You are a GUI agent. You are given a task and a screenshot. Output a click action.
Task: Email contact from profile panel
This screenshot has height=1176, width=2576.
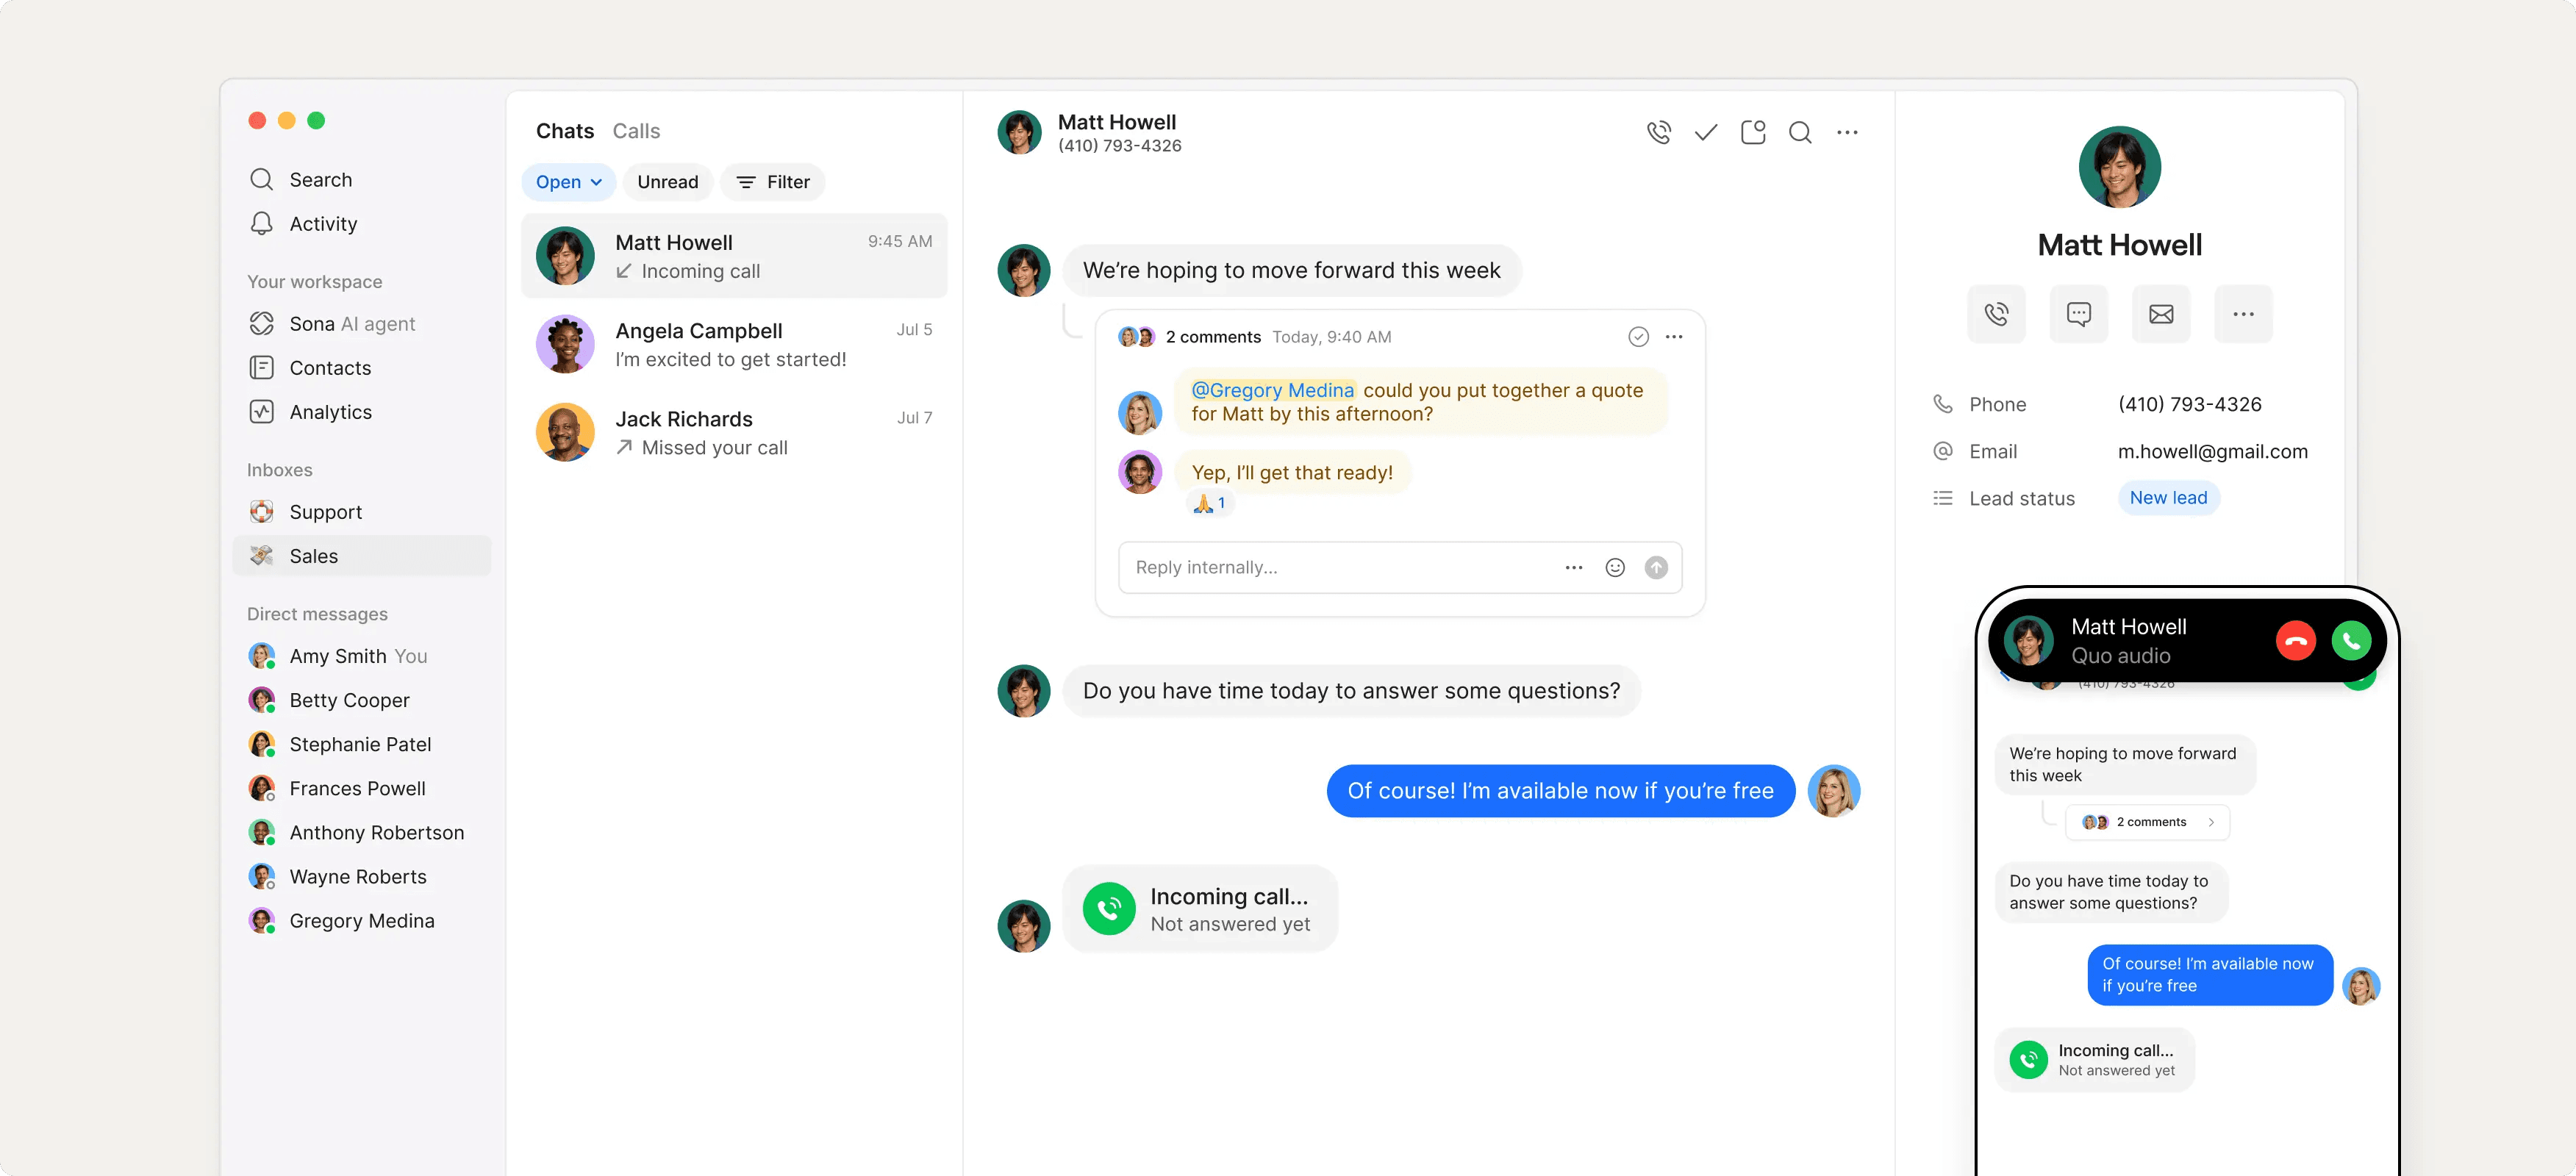pos(2161,314)
